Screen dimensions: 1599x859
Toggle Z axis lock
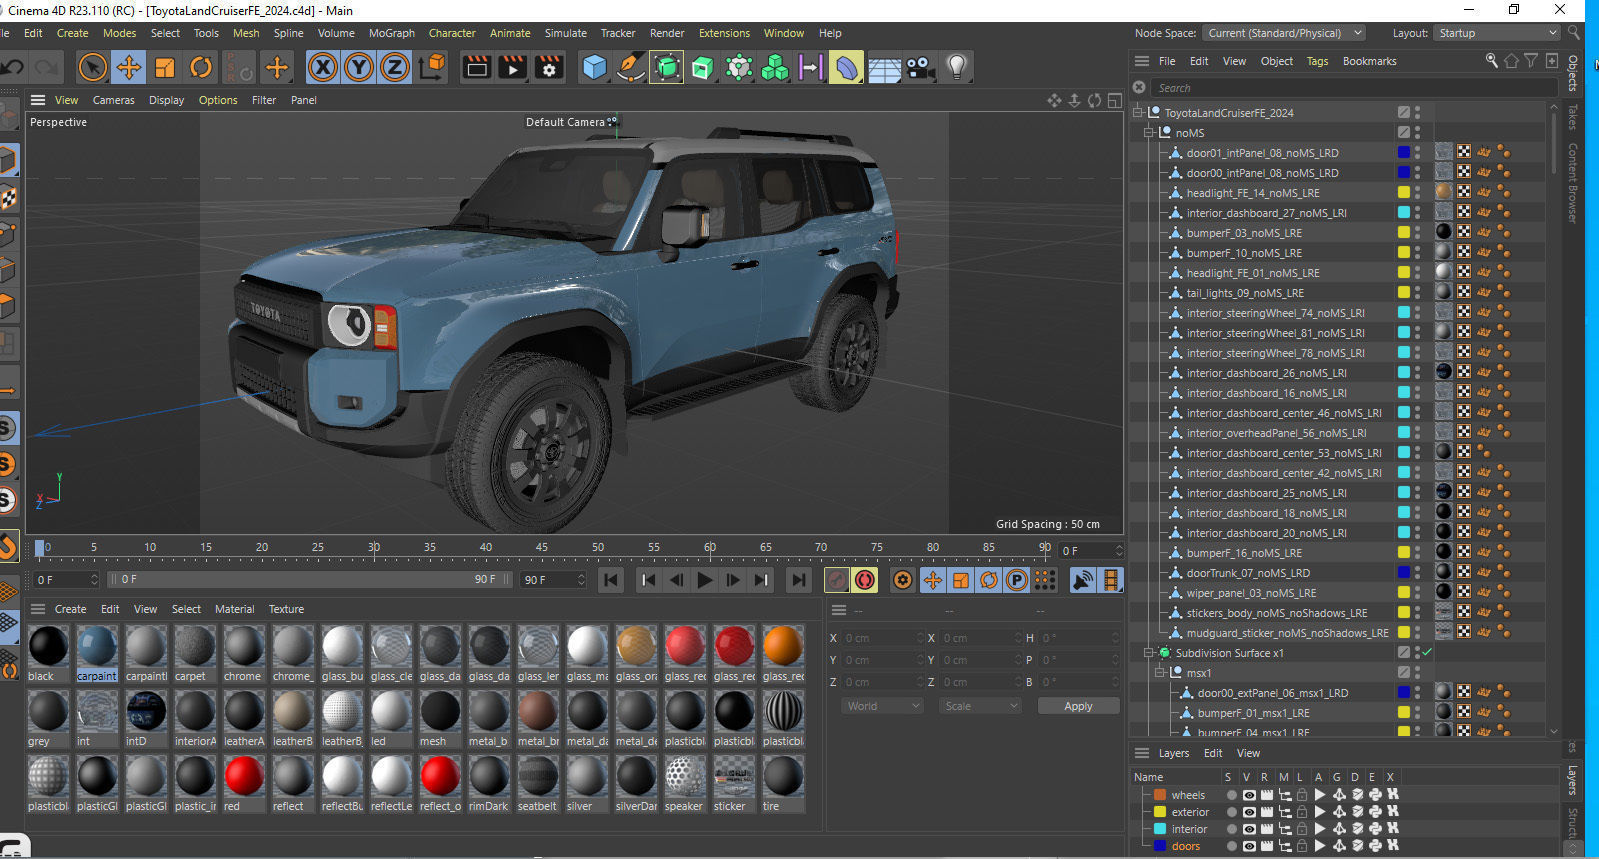point(394,67)
